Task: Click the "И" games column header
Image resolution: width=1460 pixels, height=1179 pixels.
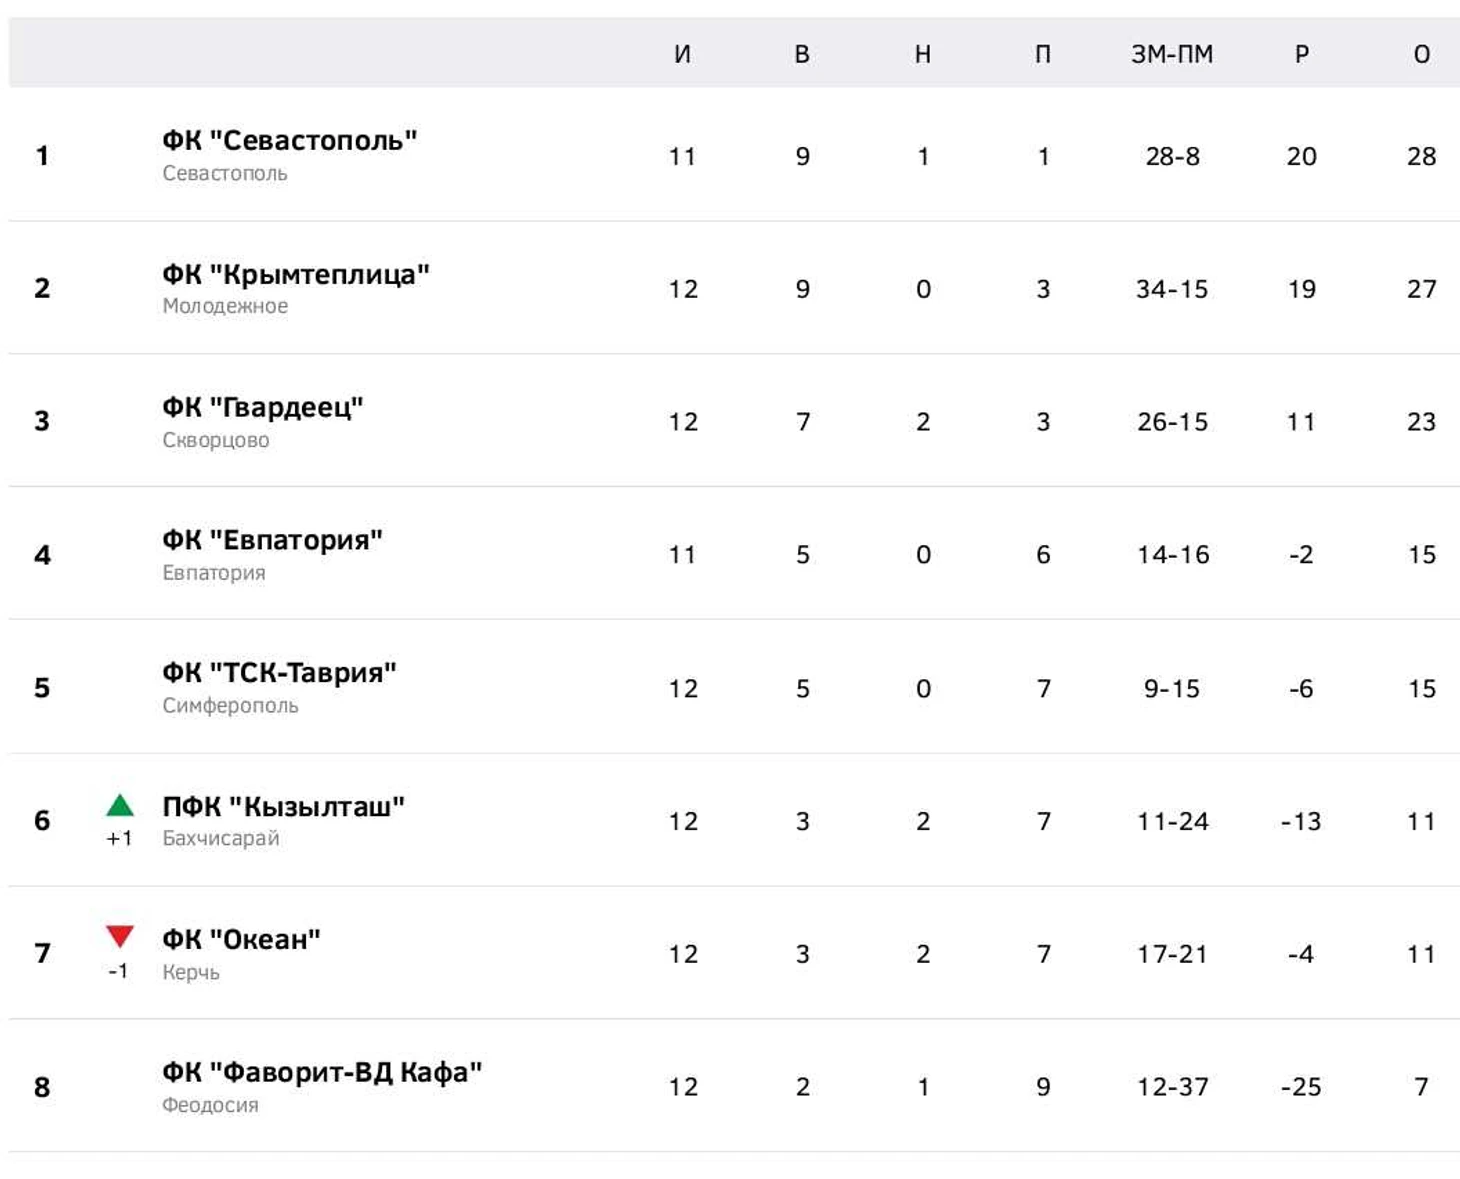Action: (x=682, y=54)
